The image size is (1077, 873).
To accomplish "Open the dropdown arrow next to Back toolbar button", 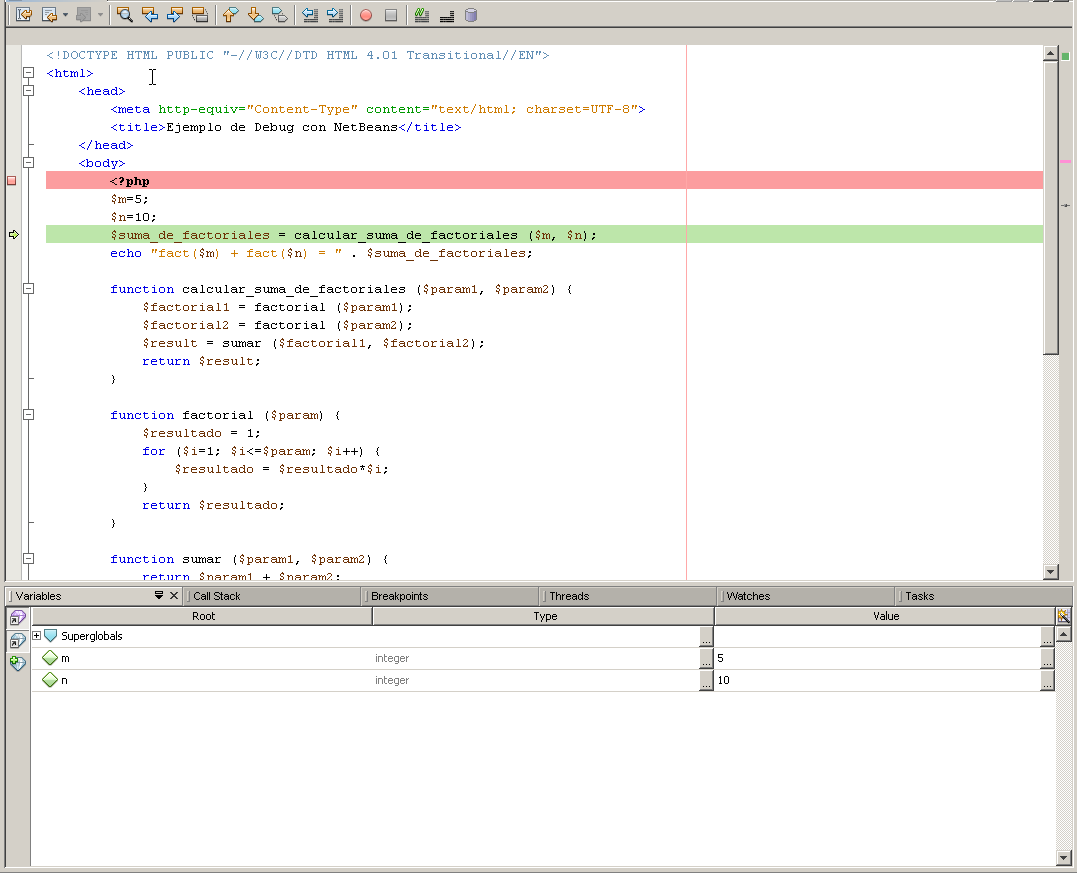I will [65, 15].
